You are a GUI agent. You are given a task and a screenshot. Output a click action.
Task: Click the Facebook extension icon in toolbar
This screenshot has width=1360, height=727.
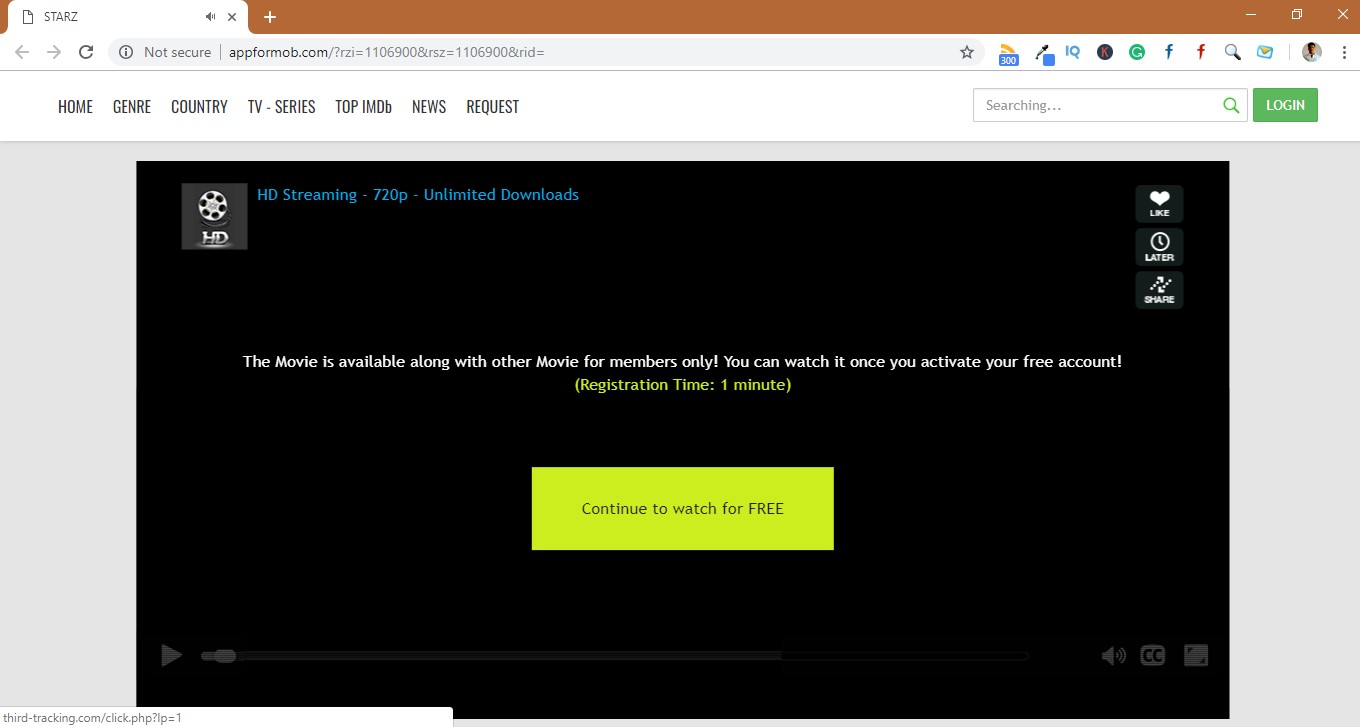click(x=1168, y=51)
